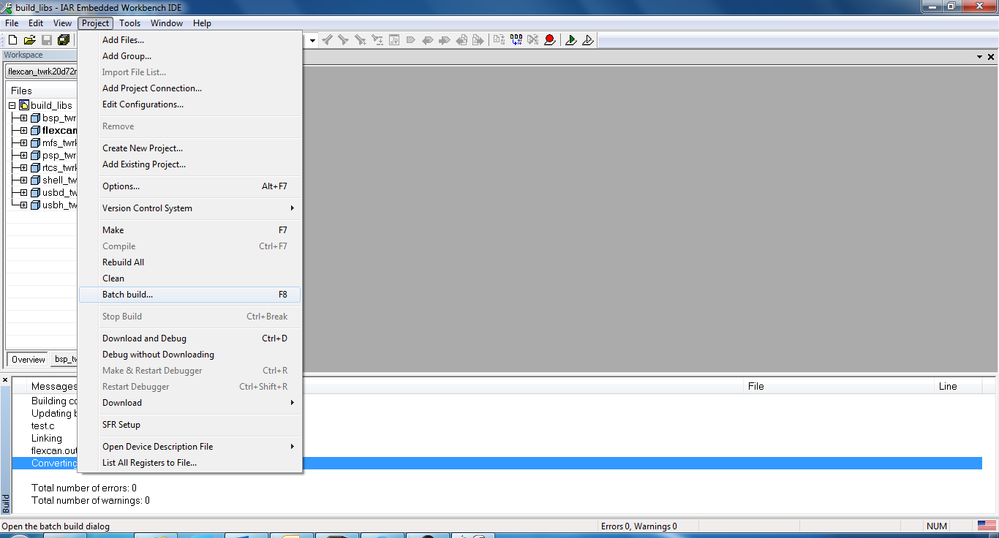Click the build_libs workspace icon in tree
The image size is (999, 538).
pyautogui.click(x=24, y=105)
